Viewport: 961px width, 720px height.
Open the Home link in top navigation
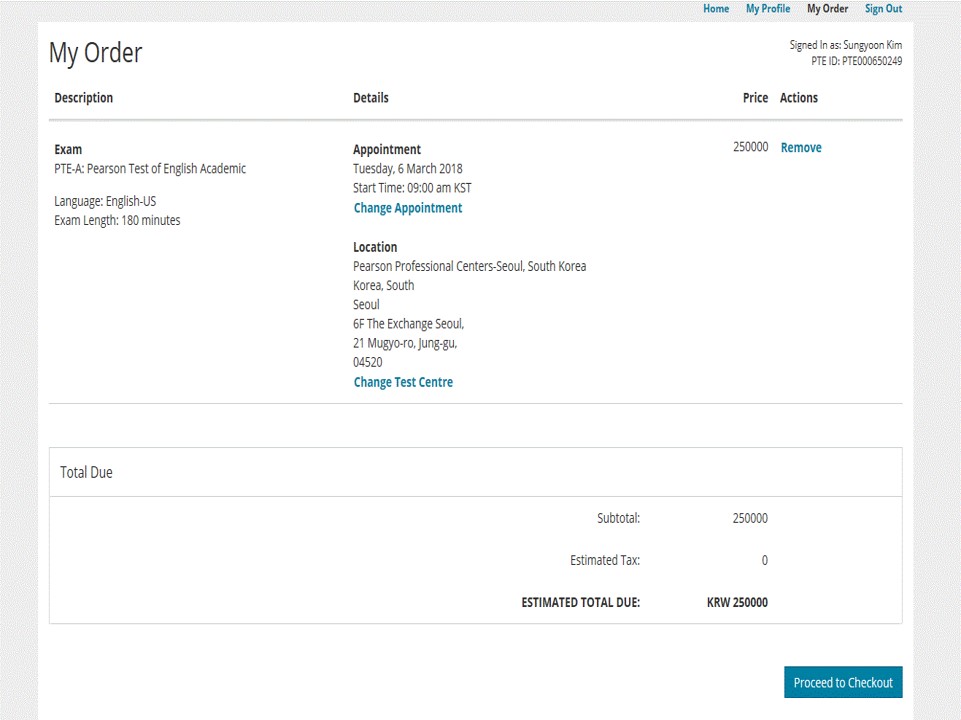coord(716,9)
